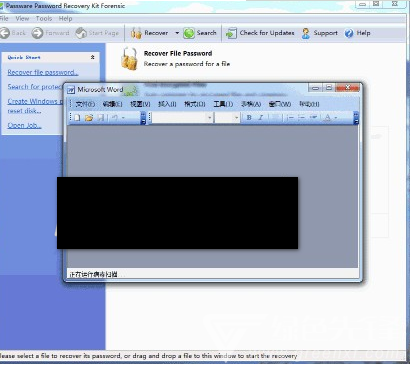410x367 pixels.
Task: Open the View menu in Passware
Action: [22, 19]
